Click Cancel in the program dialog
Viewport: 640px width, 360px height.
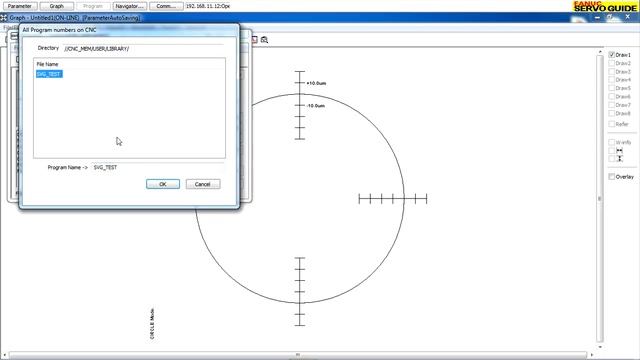click(203, 184)
